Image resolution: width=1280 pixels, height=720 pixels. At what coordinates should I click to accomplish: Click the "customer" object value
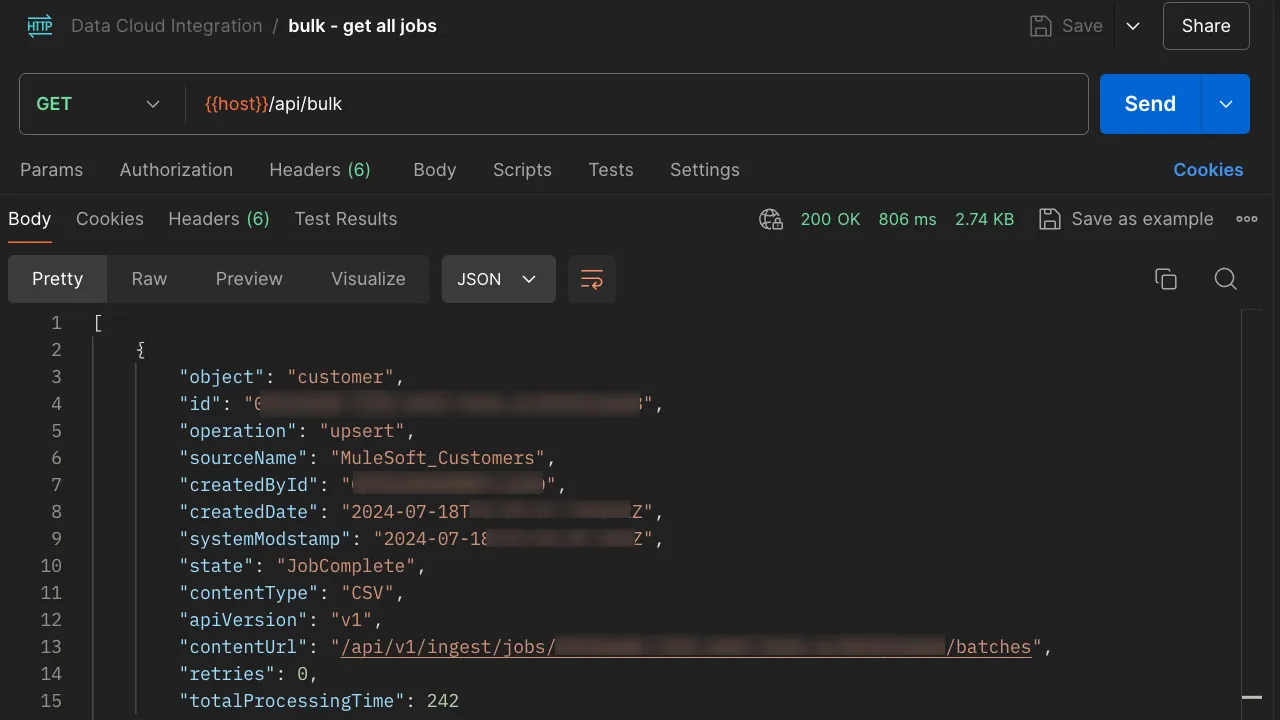click(341, 377)
